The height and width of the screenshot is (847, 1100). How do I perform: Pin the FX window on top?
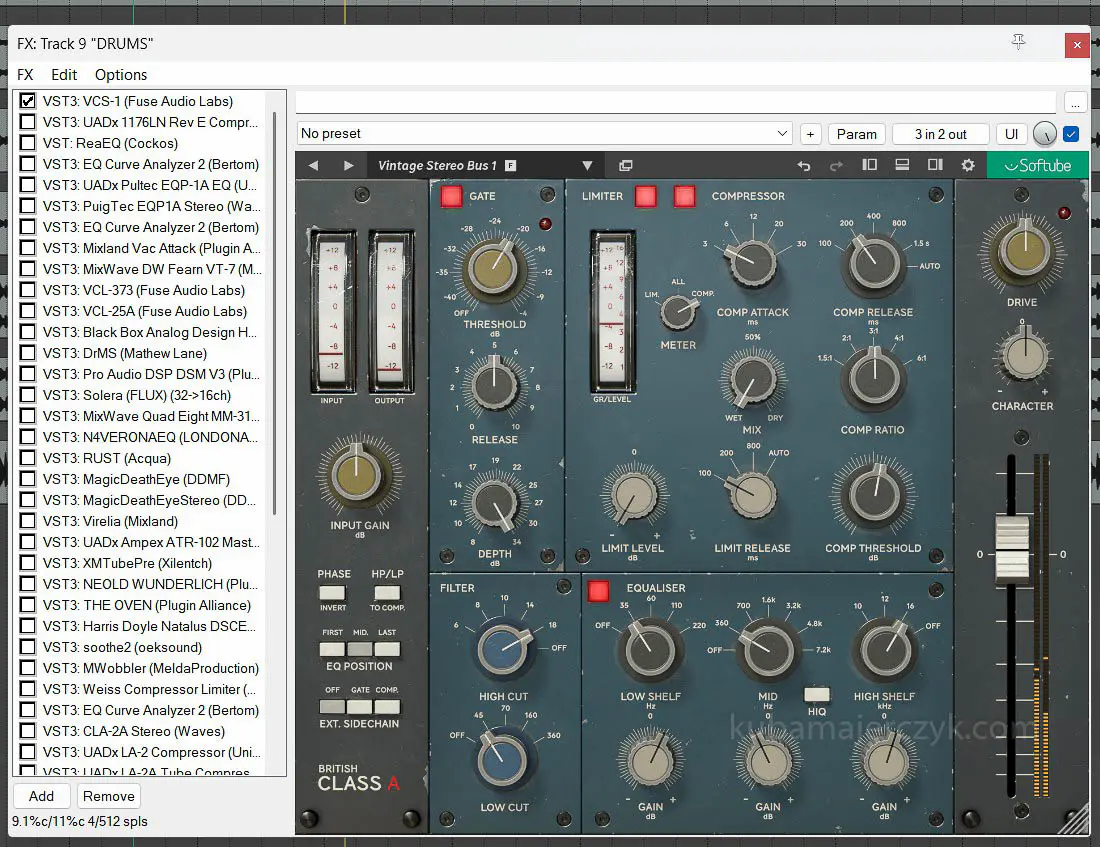click(1018, 42)
